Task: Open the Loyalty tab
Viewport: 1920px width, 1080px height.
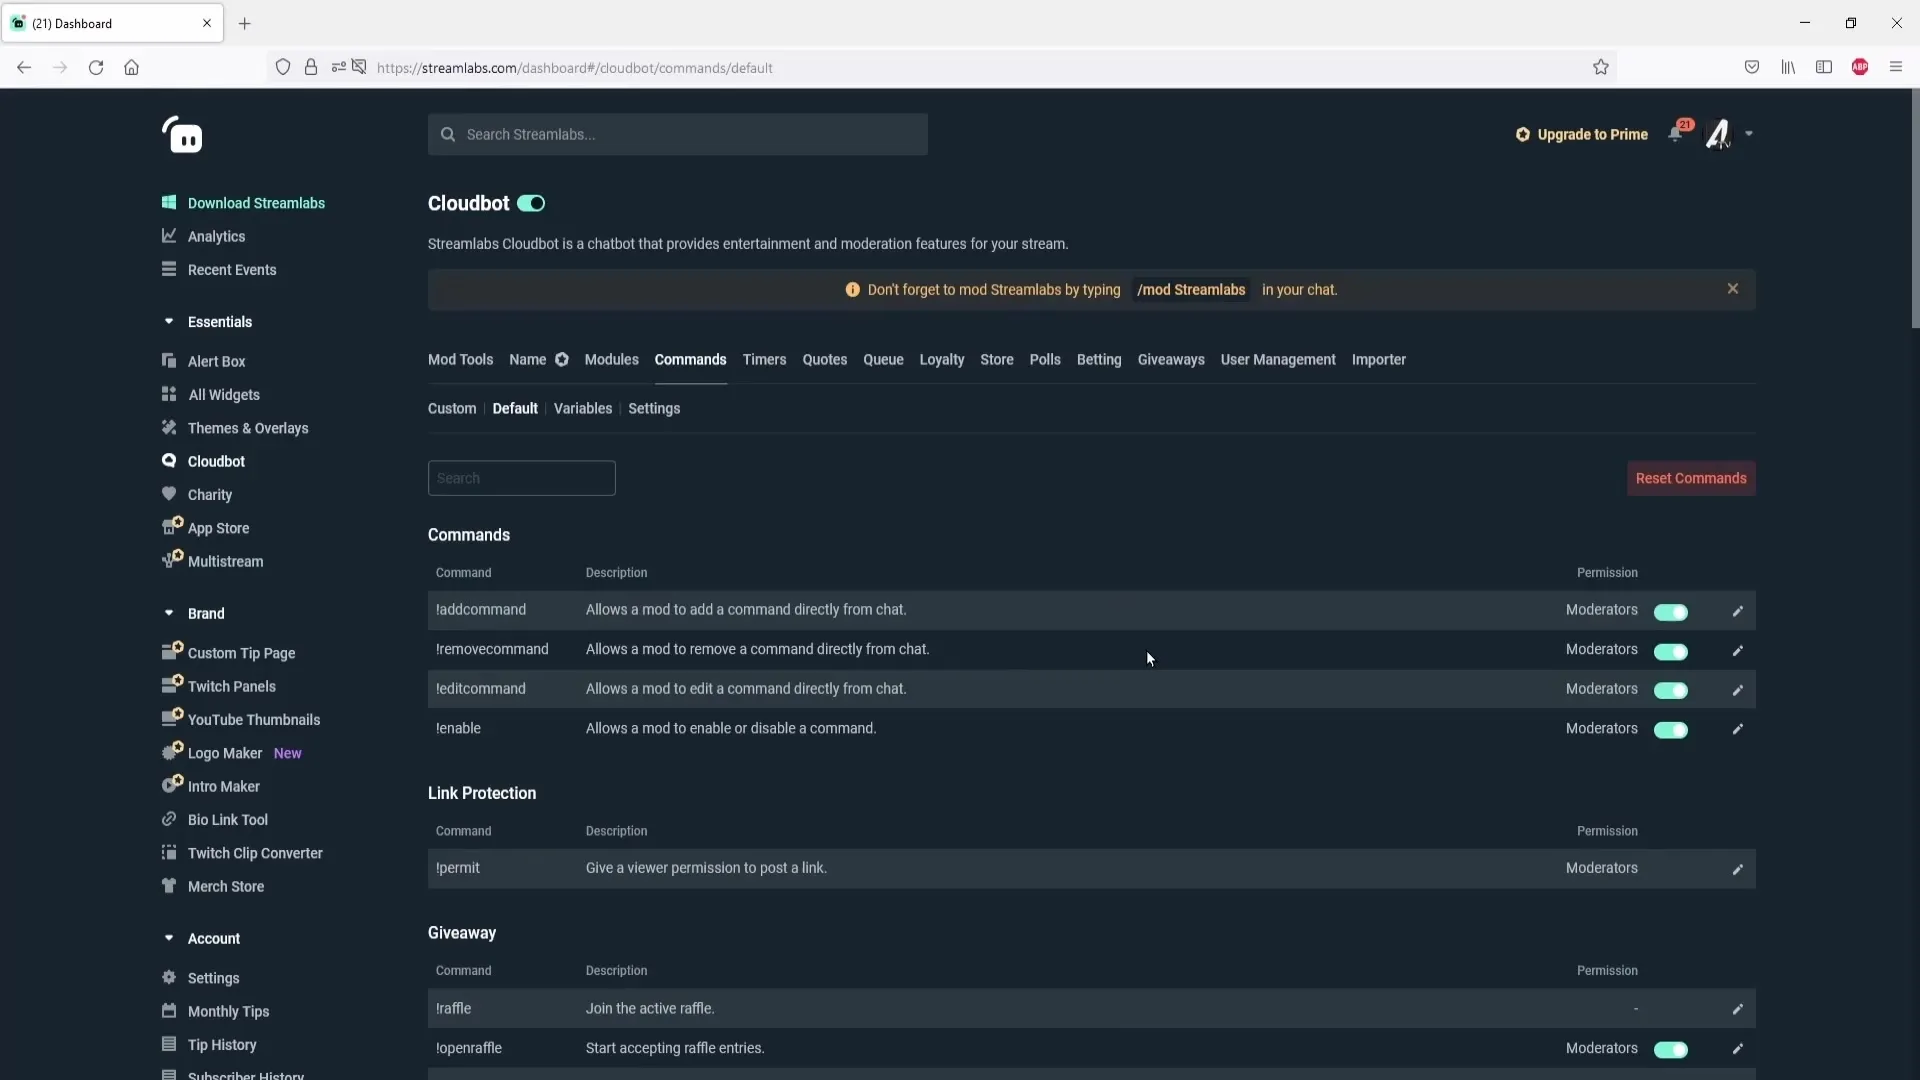Action: click(941, 359)
